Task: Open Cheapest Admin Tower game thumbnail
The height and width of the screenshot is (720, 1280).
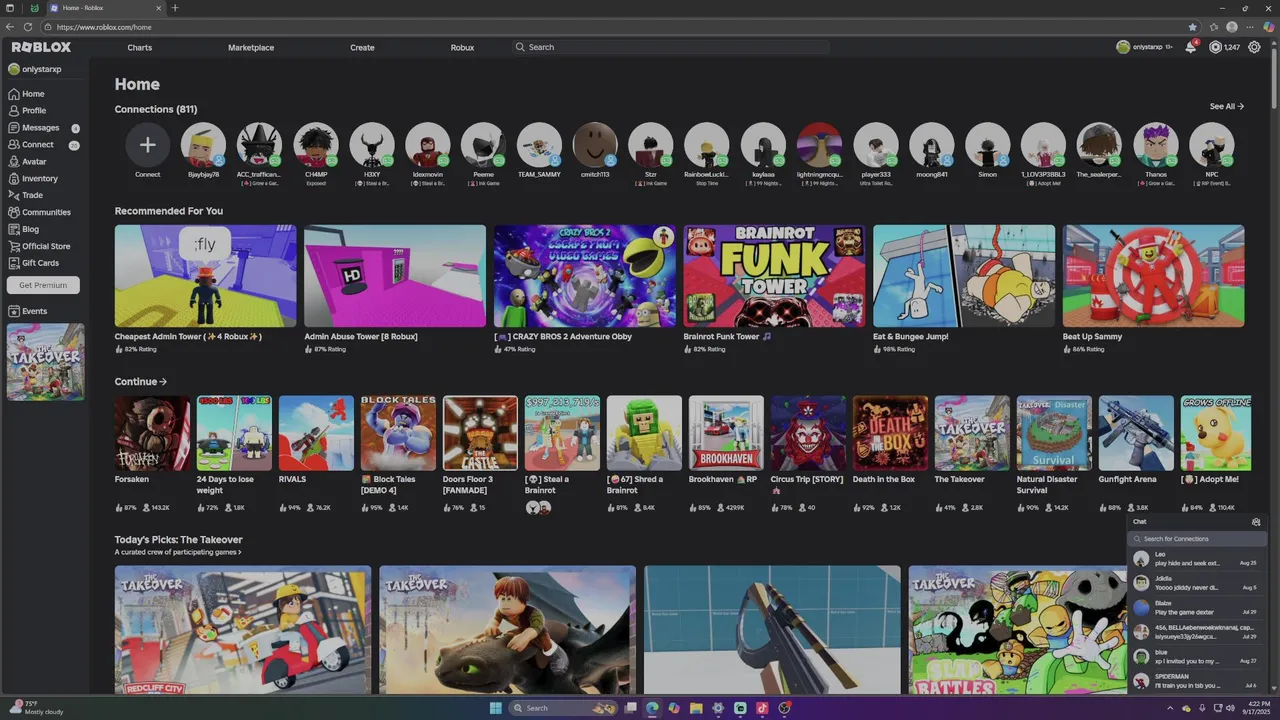Action: pyautogui.click(x=205, y=276)
